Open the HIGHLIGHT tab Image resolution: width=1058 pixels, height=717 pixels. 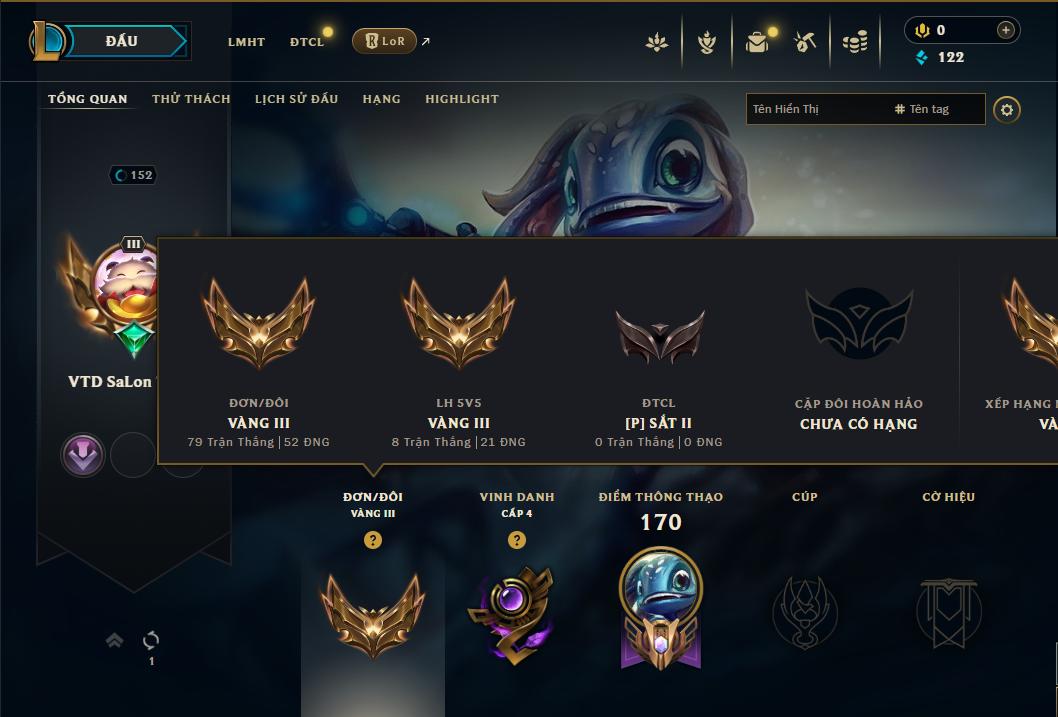462,99
